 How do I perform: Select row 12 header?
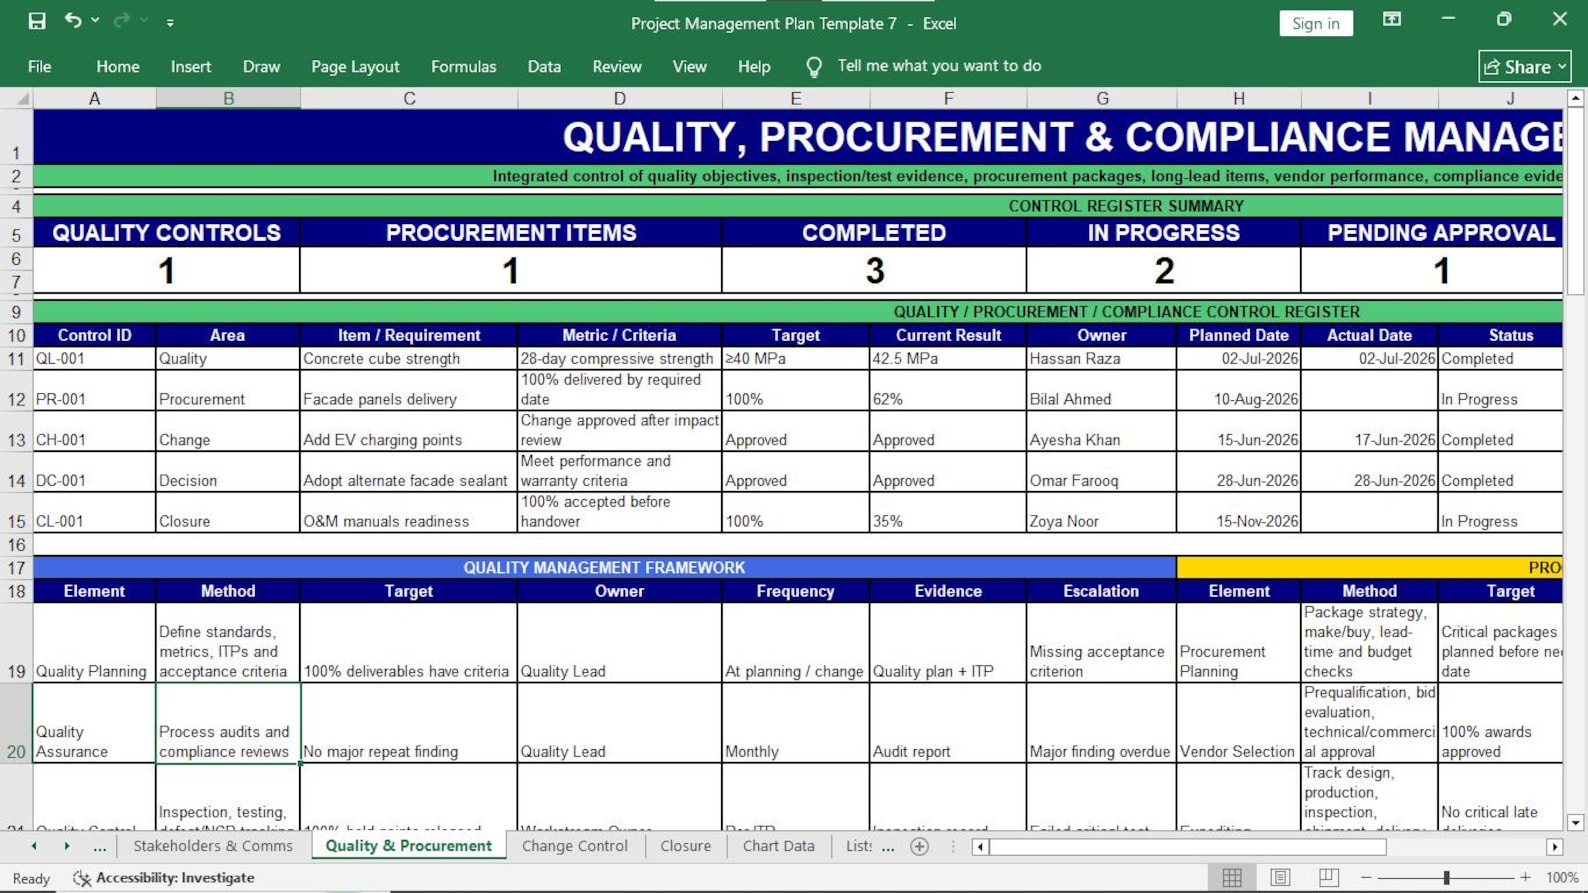[x=16, y=390]
